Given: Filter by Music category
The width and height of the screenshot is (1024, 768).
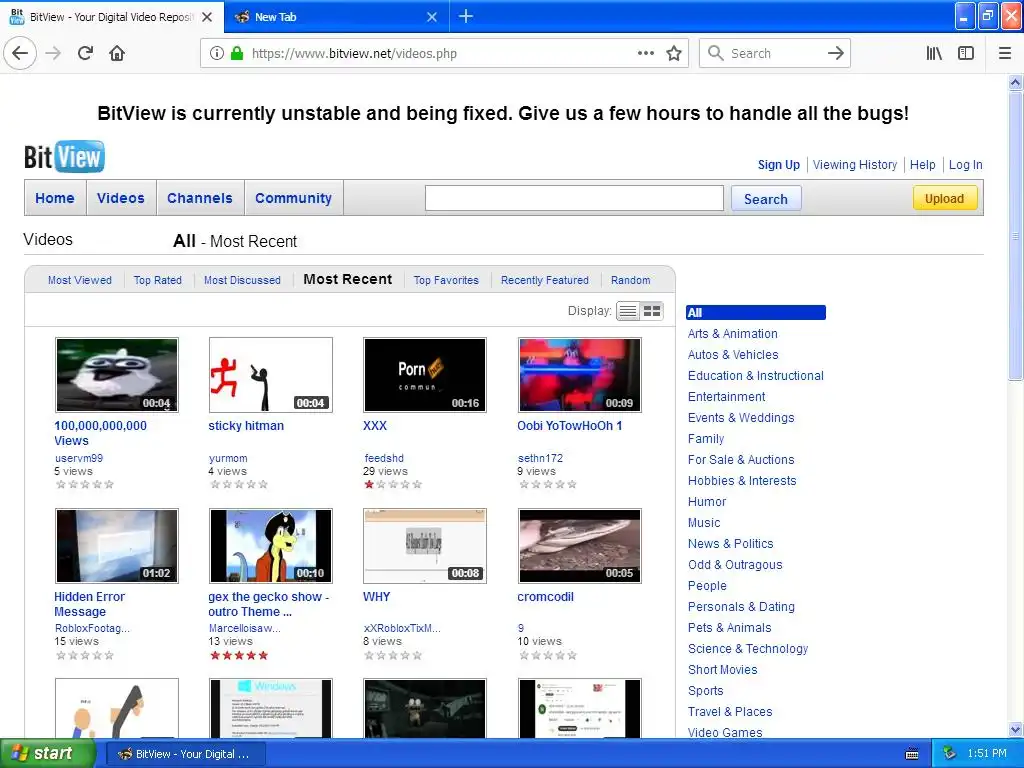Looking at the screenshot, I should tap(704, 522).
